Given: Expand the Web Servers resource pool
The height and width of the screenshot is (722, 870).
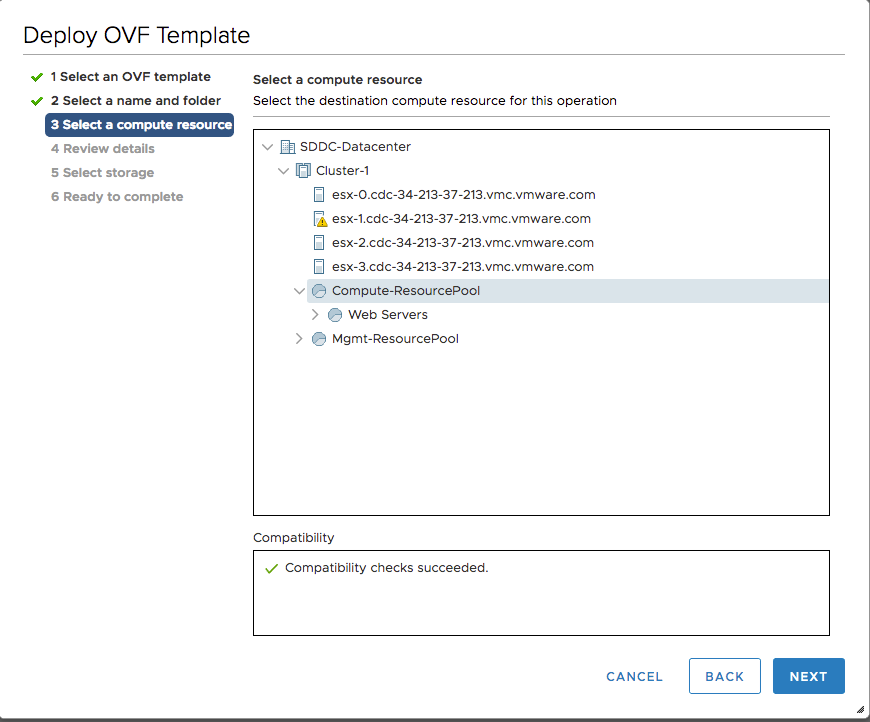Looking at the screenshot, I should [x=315, y=315].
